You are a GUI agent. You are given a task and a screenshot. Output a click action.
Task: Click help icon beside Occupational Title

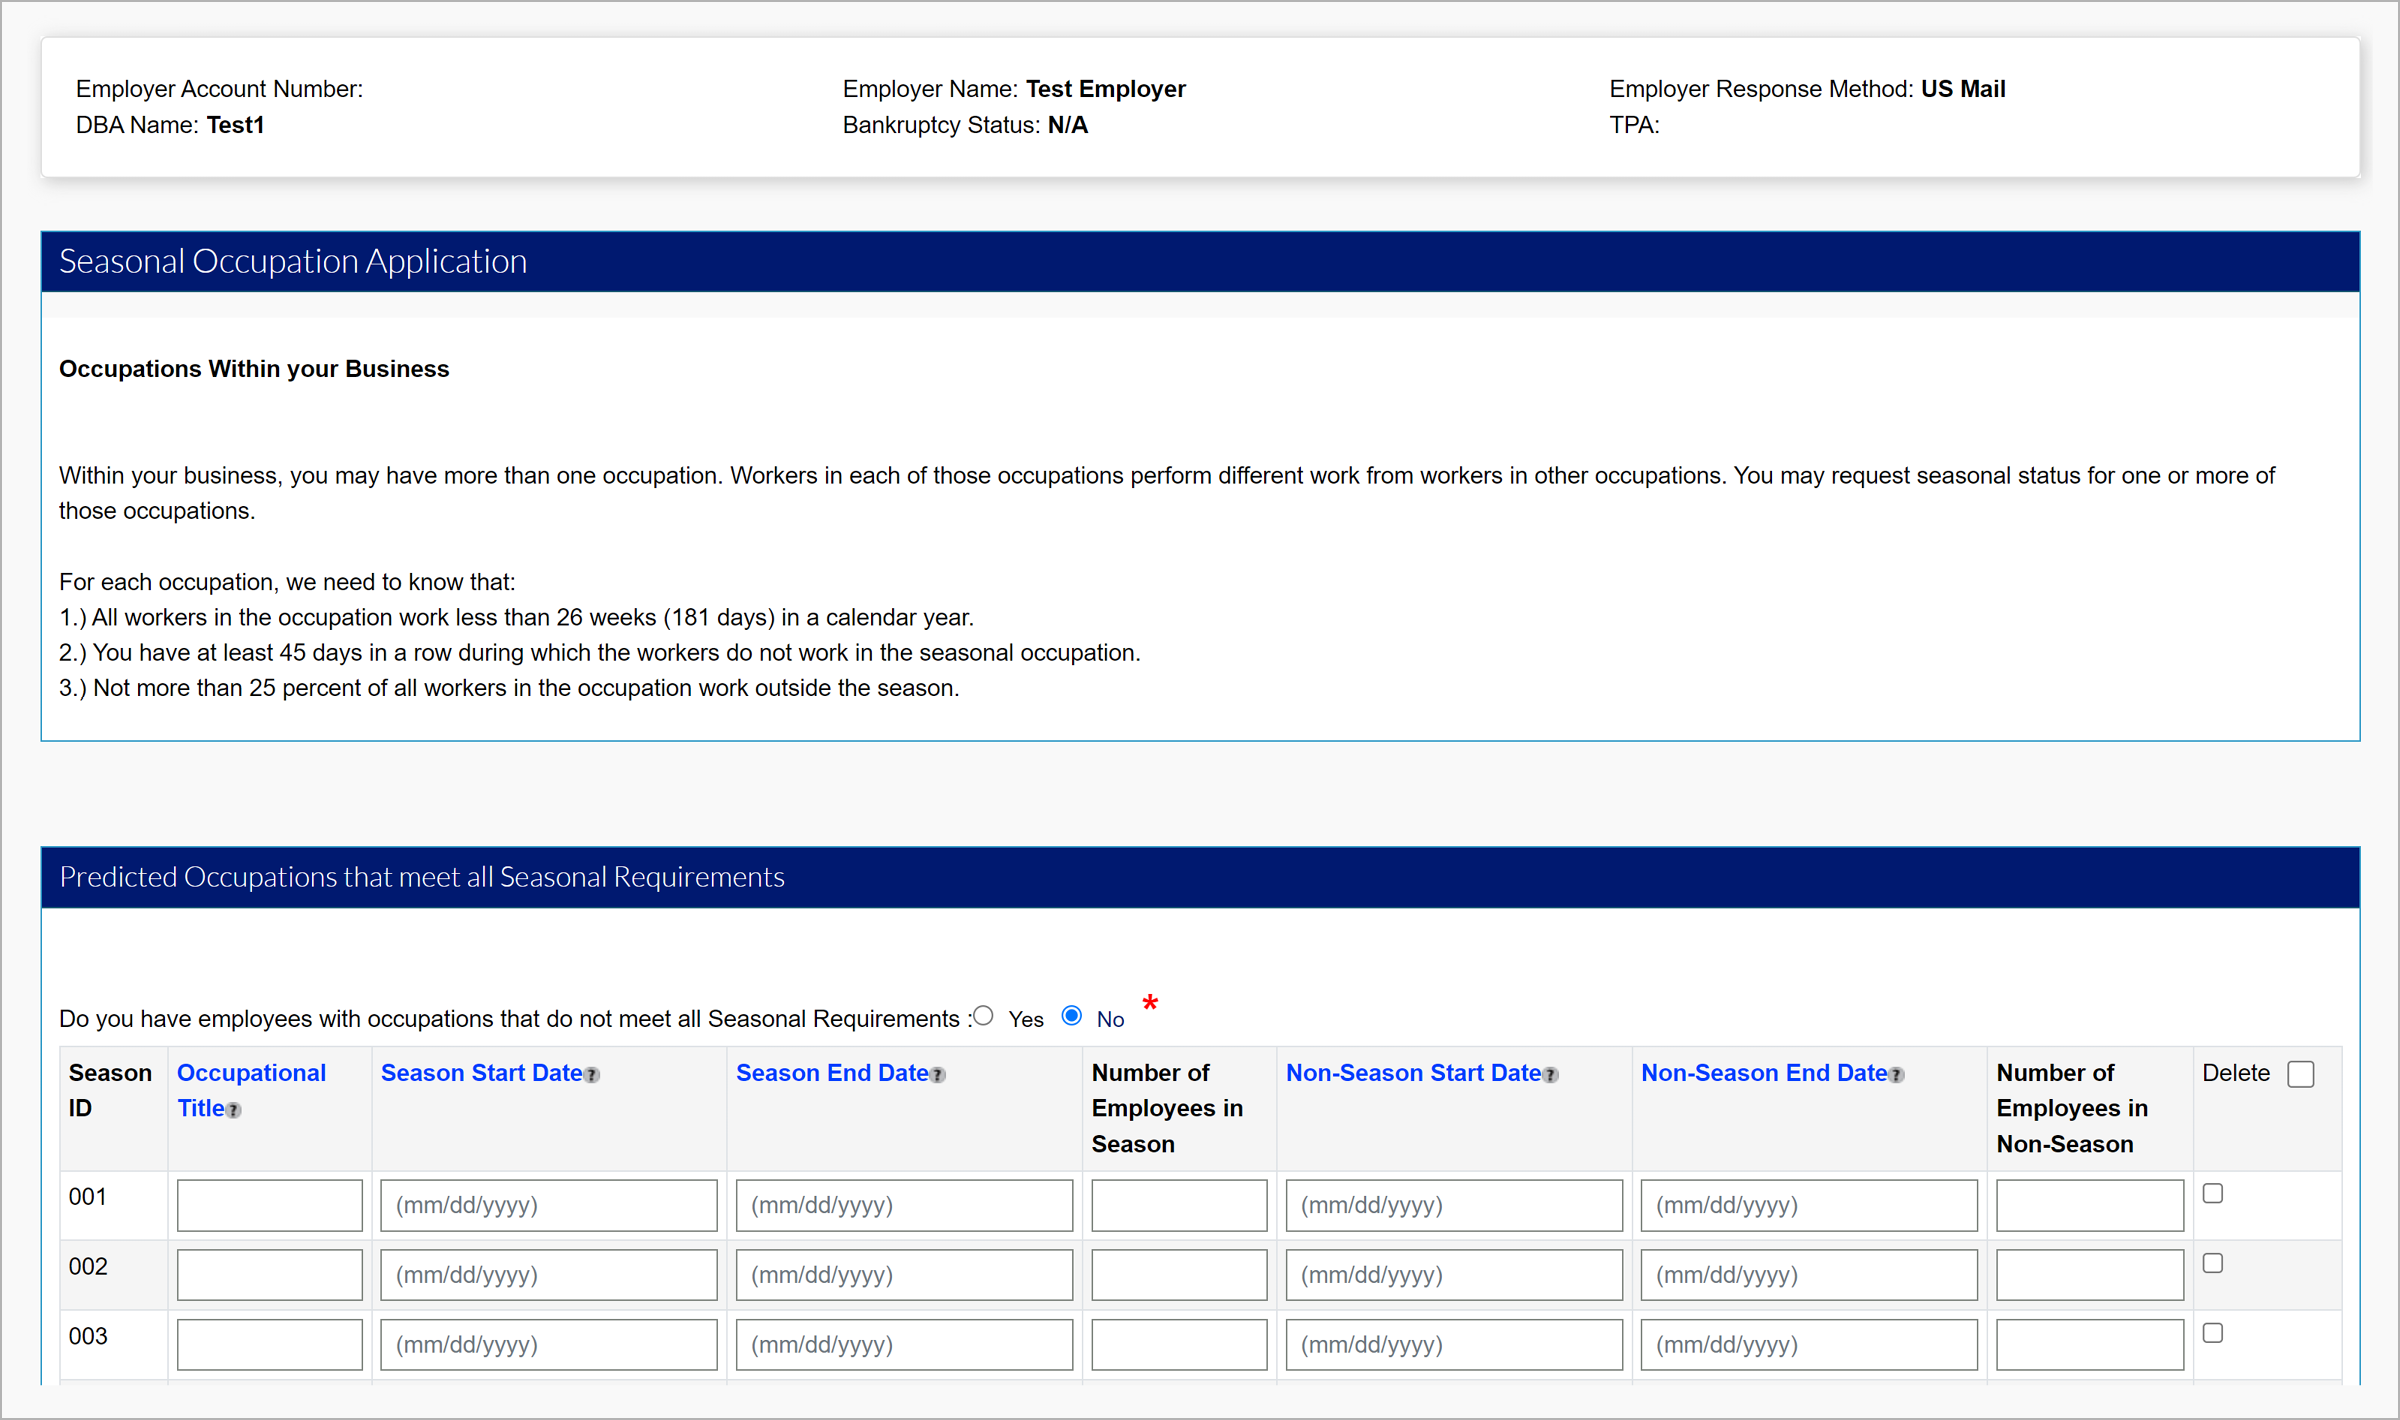point(234,1111)
